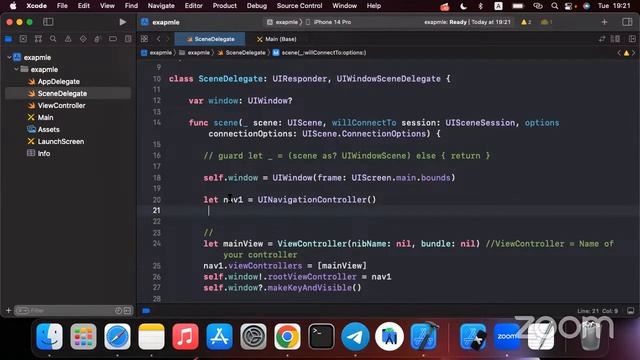Open the Debug menu
640x360 pixels.
(257, 6)
